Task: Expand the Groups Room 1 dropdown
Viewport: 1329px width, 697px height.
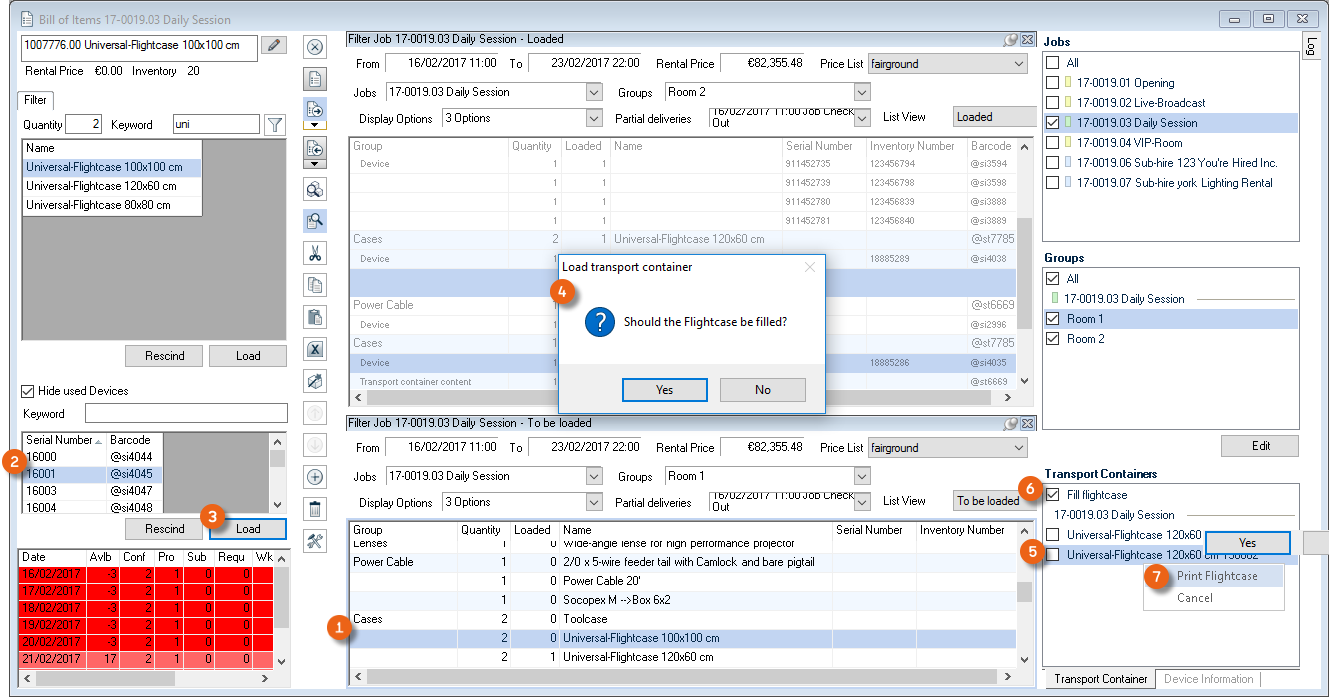Action: 861,476
